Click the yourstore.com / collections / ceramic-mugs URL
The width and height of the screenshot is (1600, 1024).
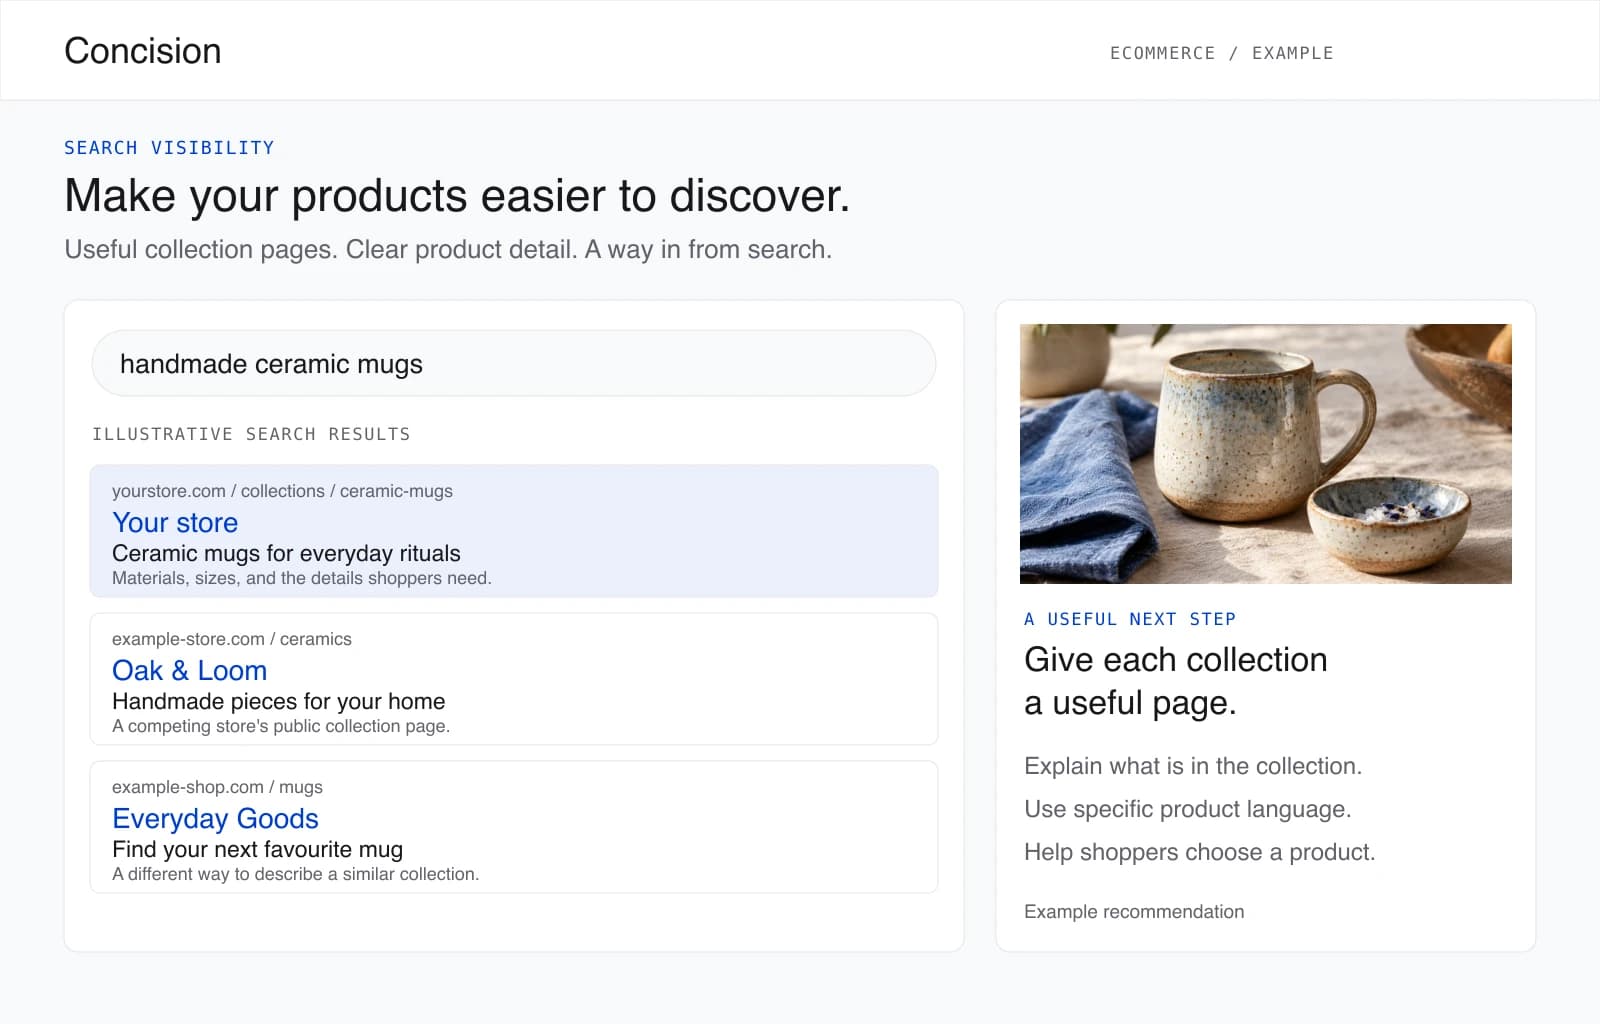(282, 491)
